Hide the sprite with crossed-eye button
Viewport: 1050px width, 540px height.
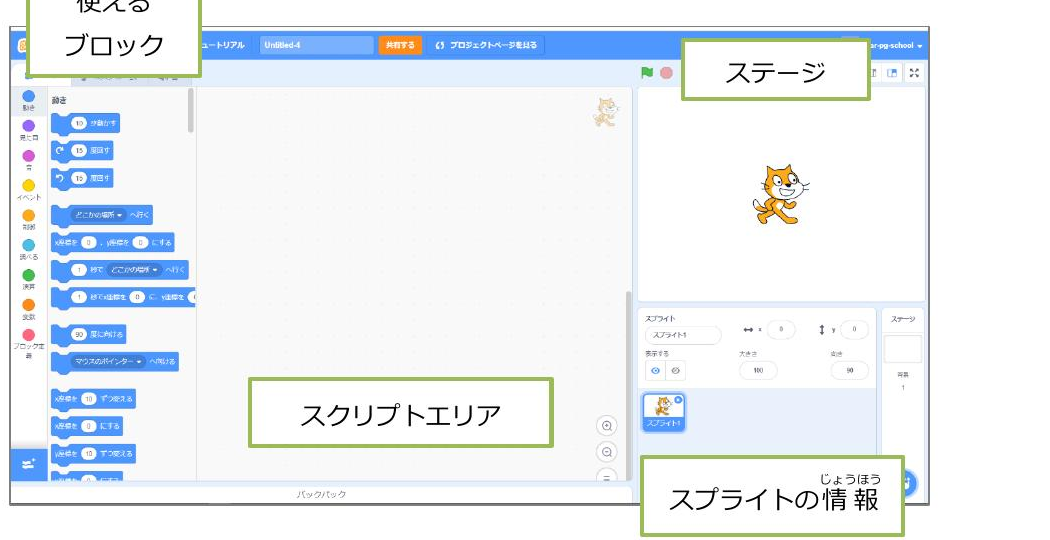(x=676, y=370)
